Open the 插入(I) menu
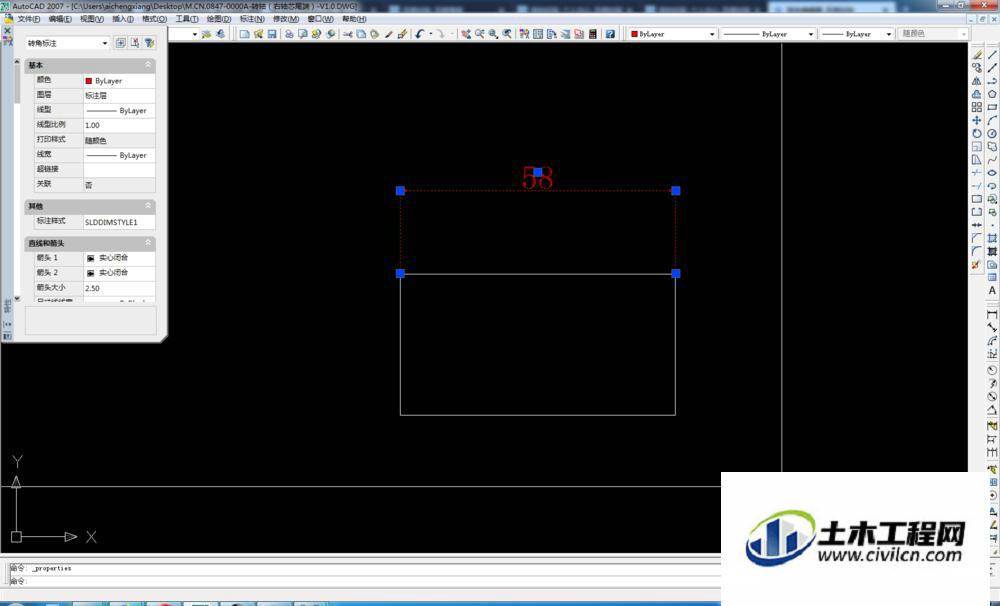The image size is (1000, 606). pos(123,19)
